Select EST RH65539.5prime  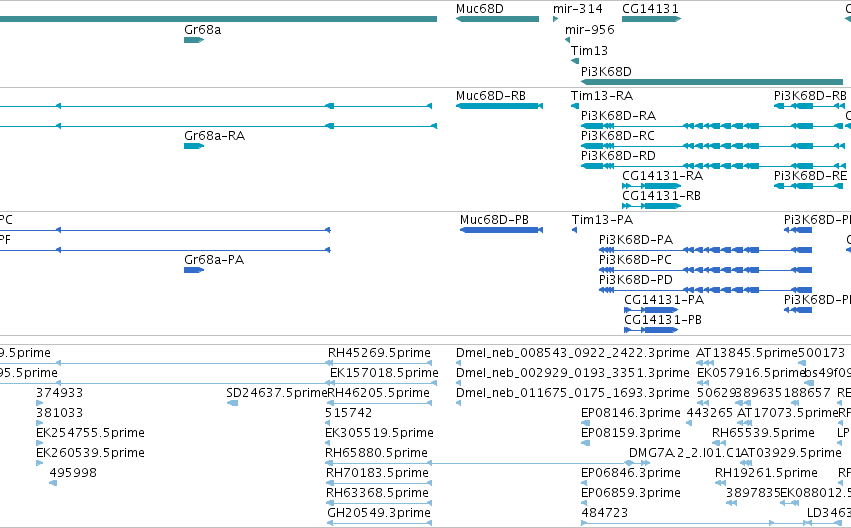click(x=763, y=433)
